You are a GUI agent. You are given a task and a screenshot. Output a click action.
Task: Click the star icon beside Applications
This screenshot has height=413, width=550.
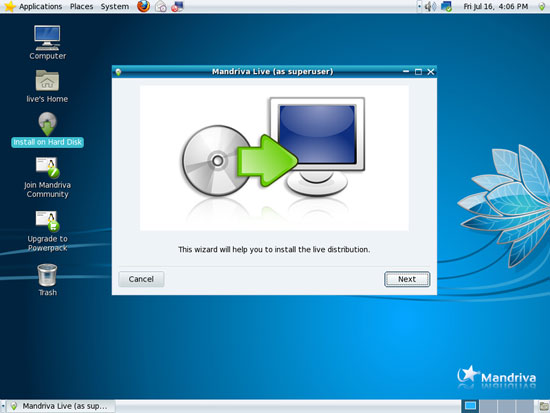coord(9,6)
